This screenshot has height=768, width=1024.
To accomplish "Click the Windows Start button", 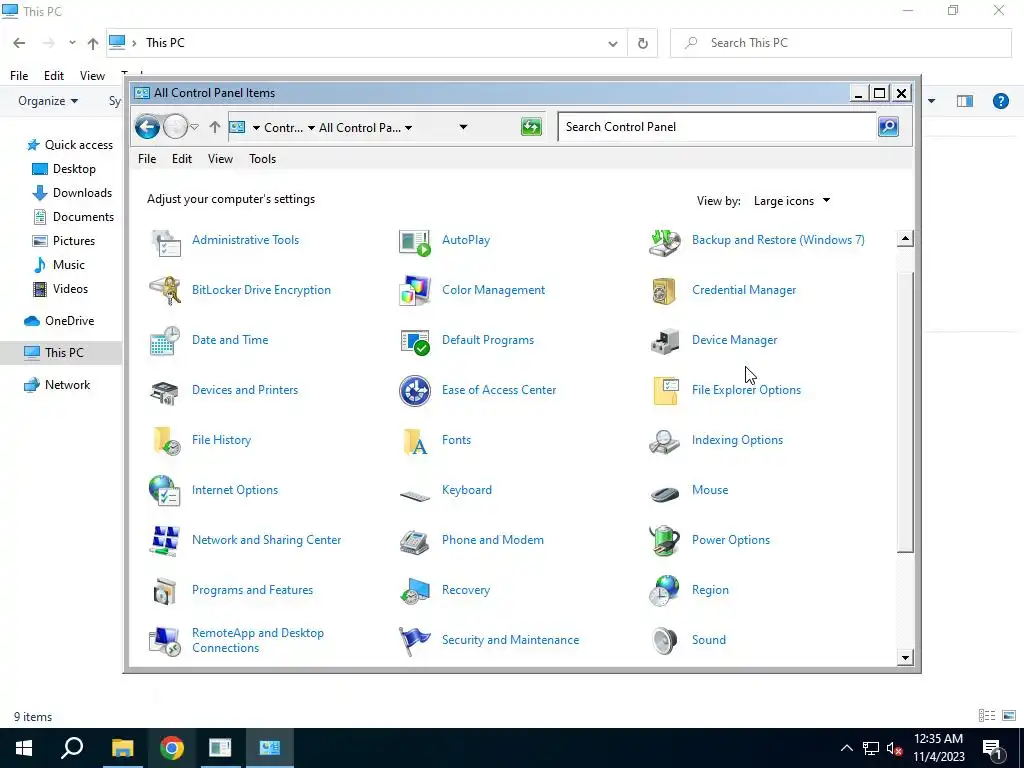I will pyautogui.click(x=24, y=748).
